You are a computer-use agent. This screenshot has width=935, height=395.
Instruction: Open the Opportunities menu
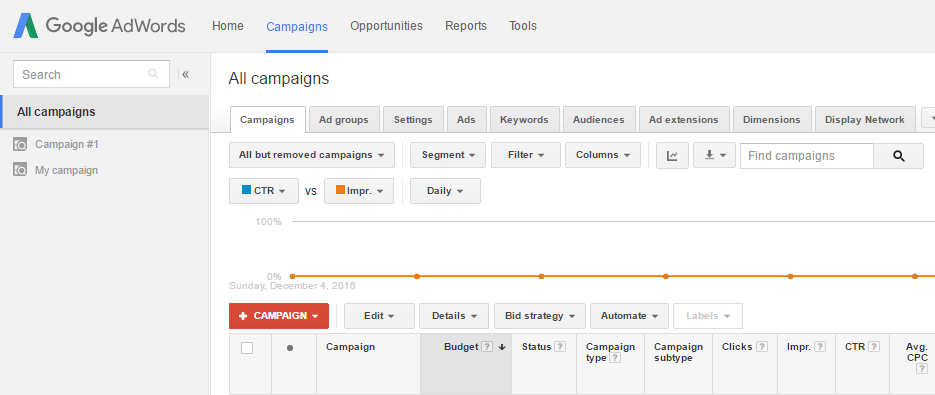coord(386,26)
